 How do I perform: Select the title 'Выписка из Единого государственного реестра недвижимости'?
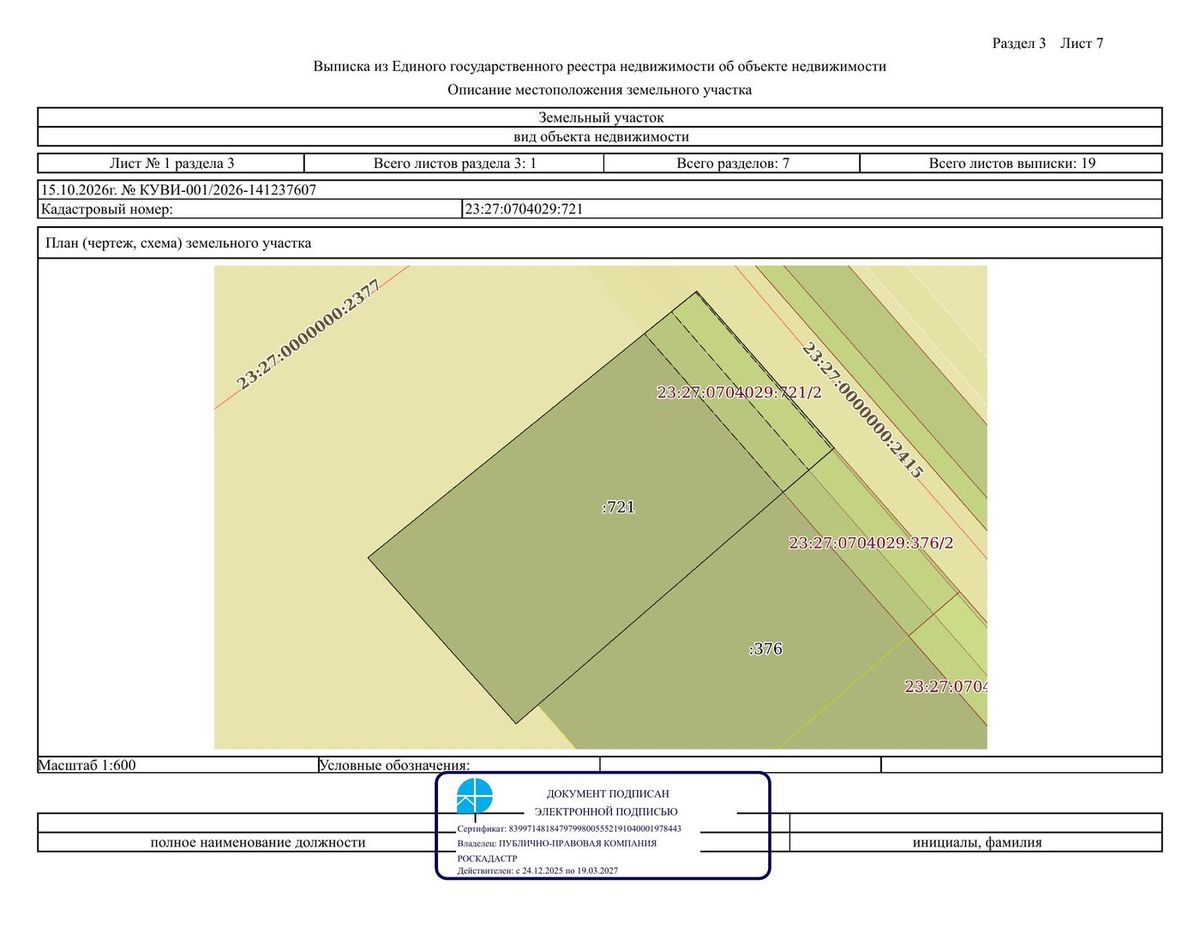(599, 66)
